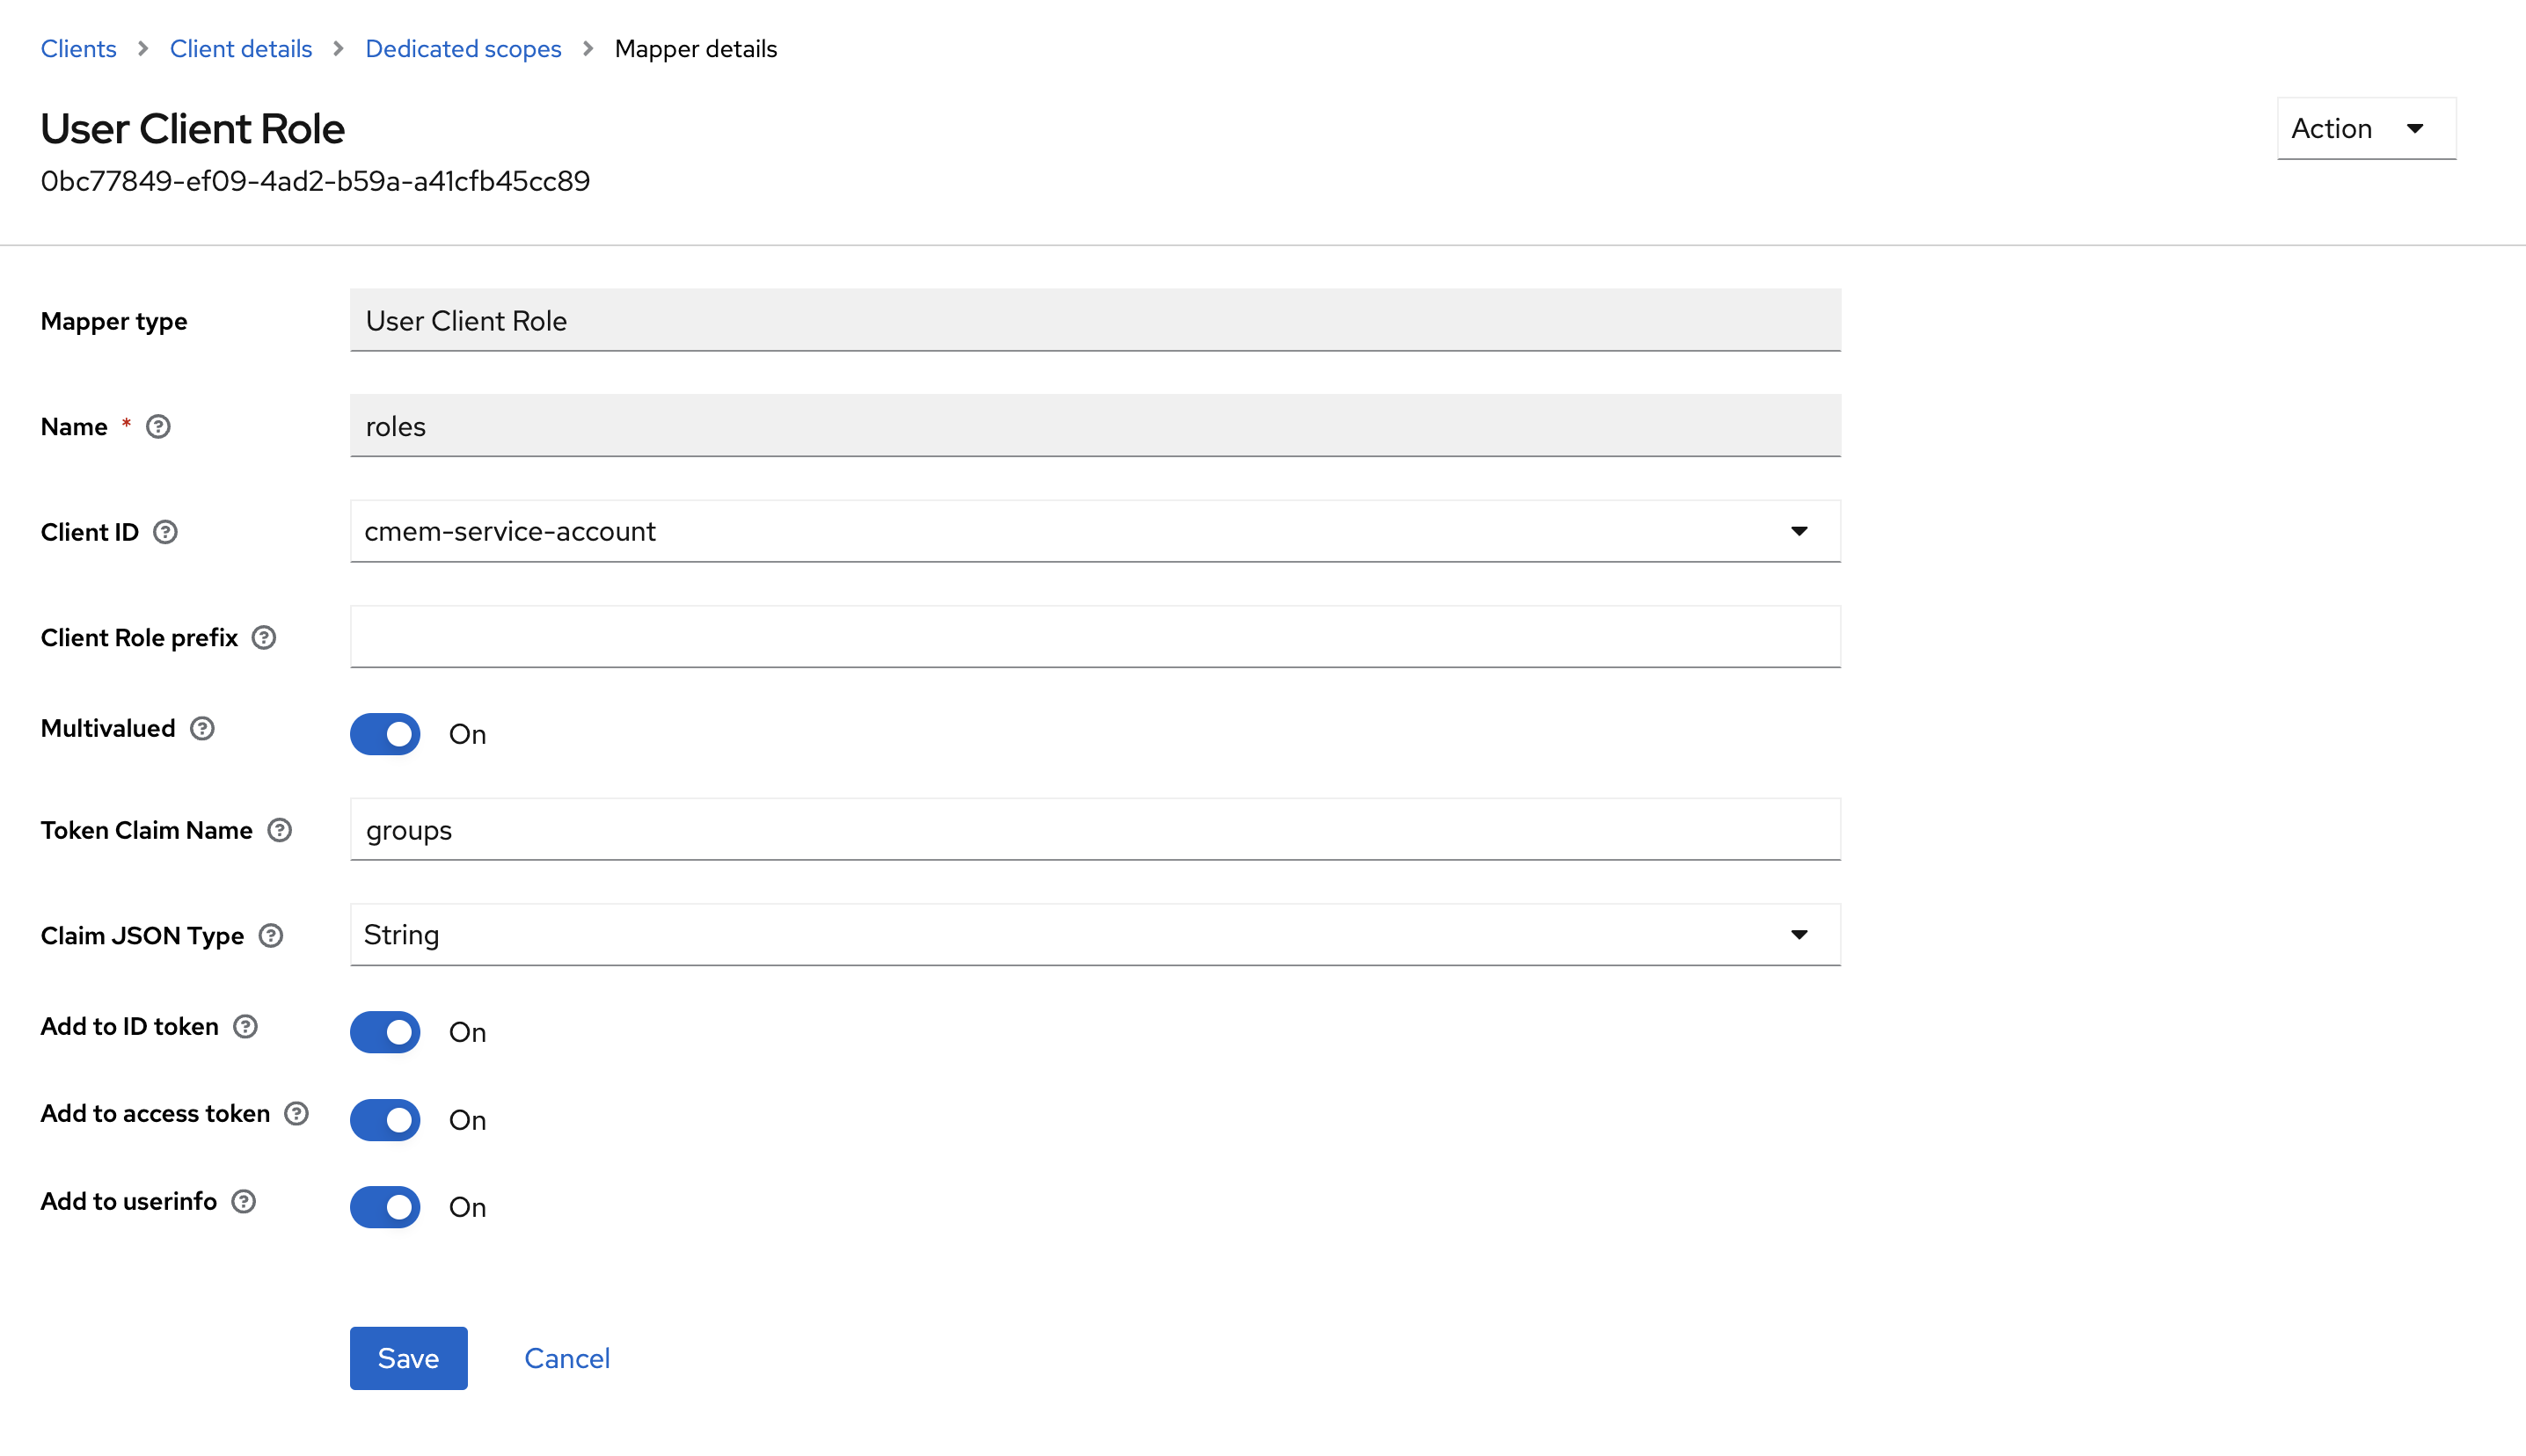Open the Add to ID token help
This screenshot has height=1456, width=2526.
[244, 1026]
